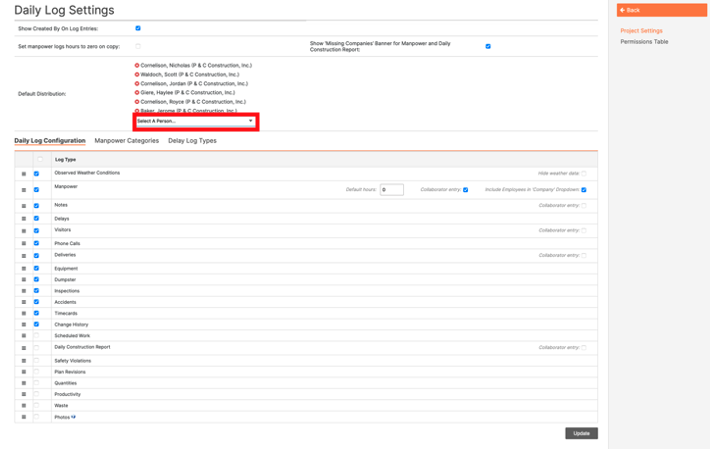Uncheck Show Created By On Log Entries

pos(138,29)
